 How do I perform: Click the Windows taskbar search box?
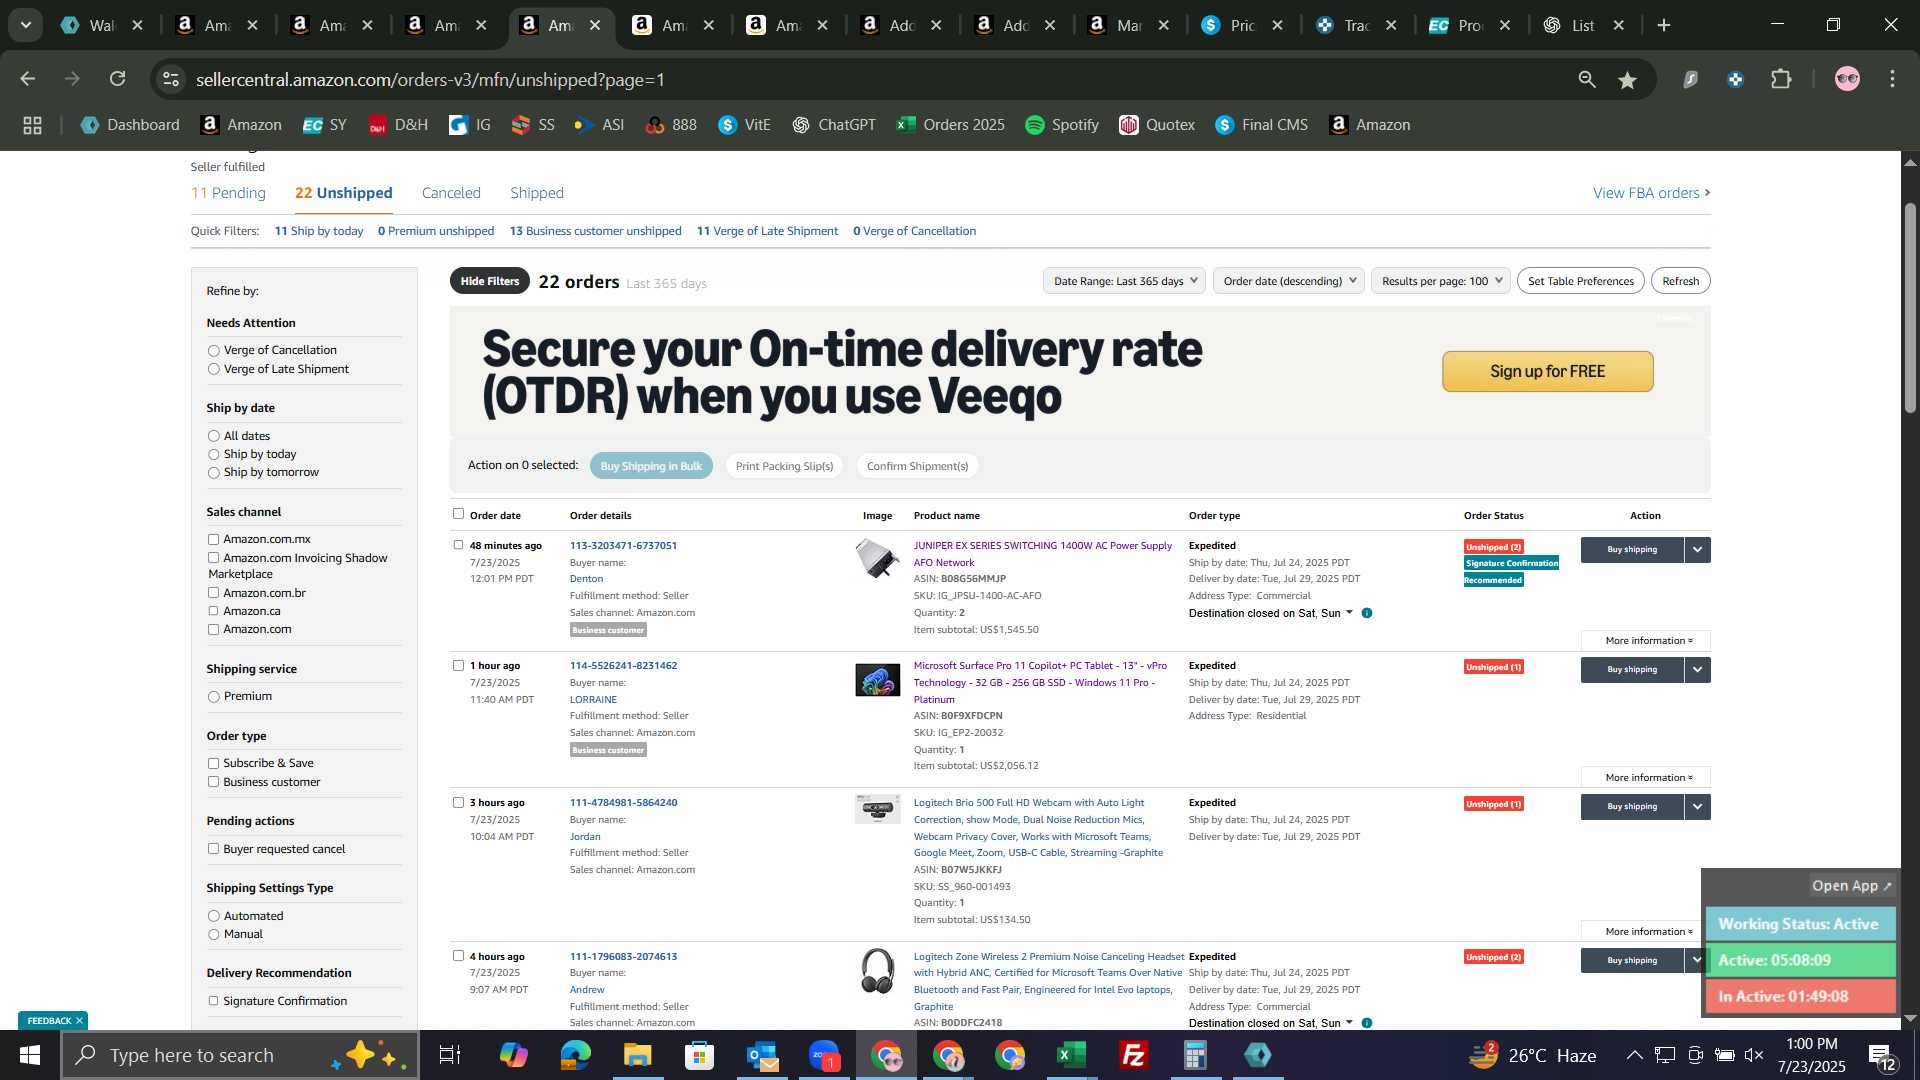point(240,1055)
